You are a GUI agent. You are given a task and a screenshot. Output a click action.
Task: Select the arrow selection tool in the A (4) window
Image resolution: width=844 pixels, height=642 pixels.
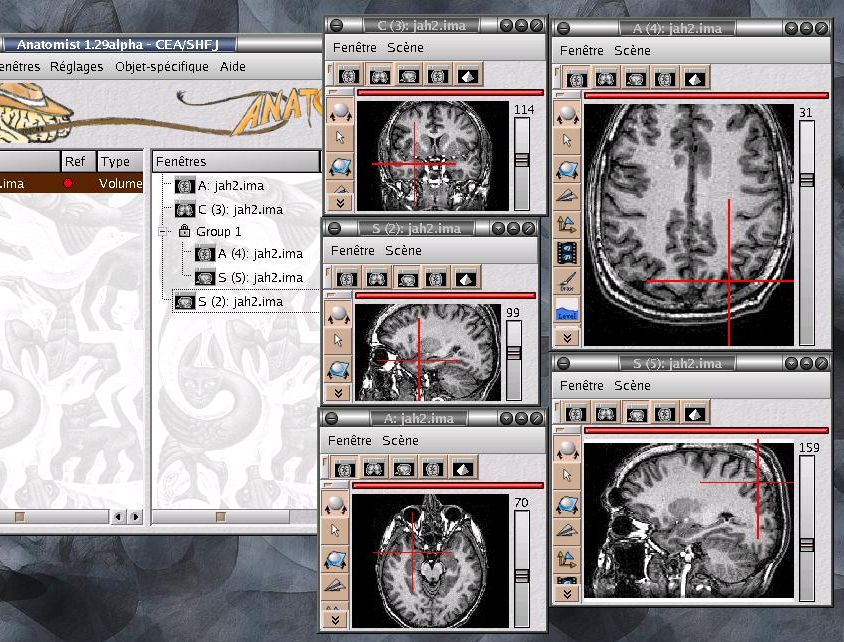[x=568, y=140]
